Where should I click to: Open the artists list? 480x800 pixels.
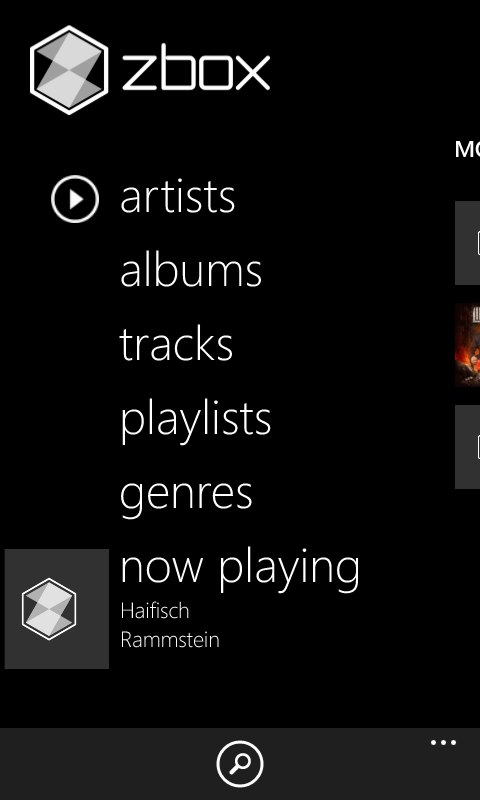(x=178, y=196)
